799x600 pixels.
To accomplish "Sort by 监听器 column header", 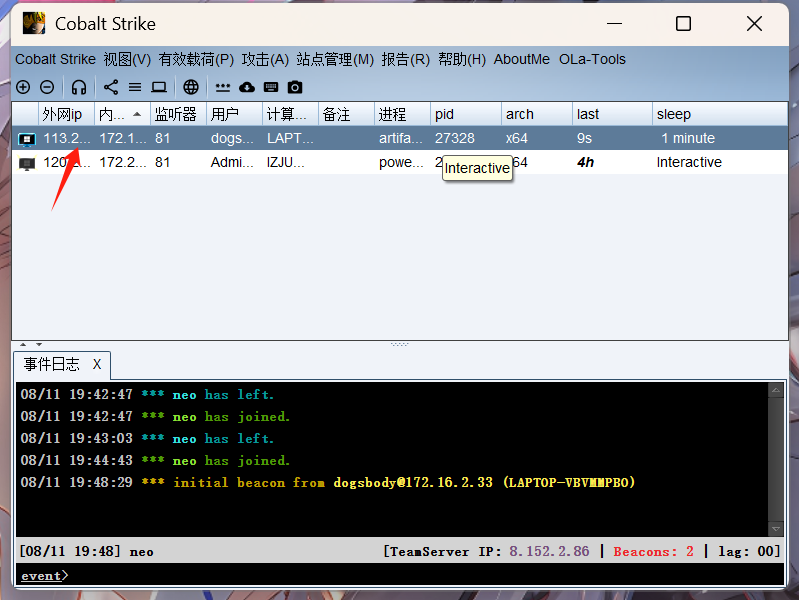I will 178,114.
